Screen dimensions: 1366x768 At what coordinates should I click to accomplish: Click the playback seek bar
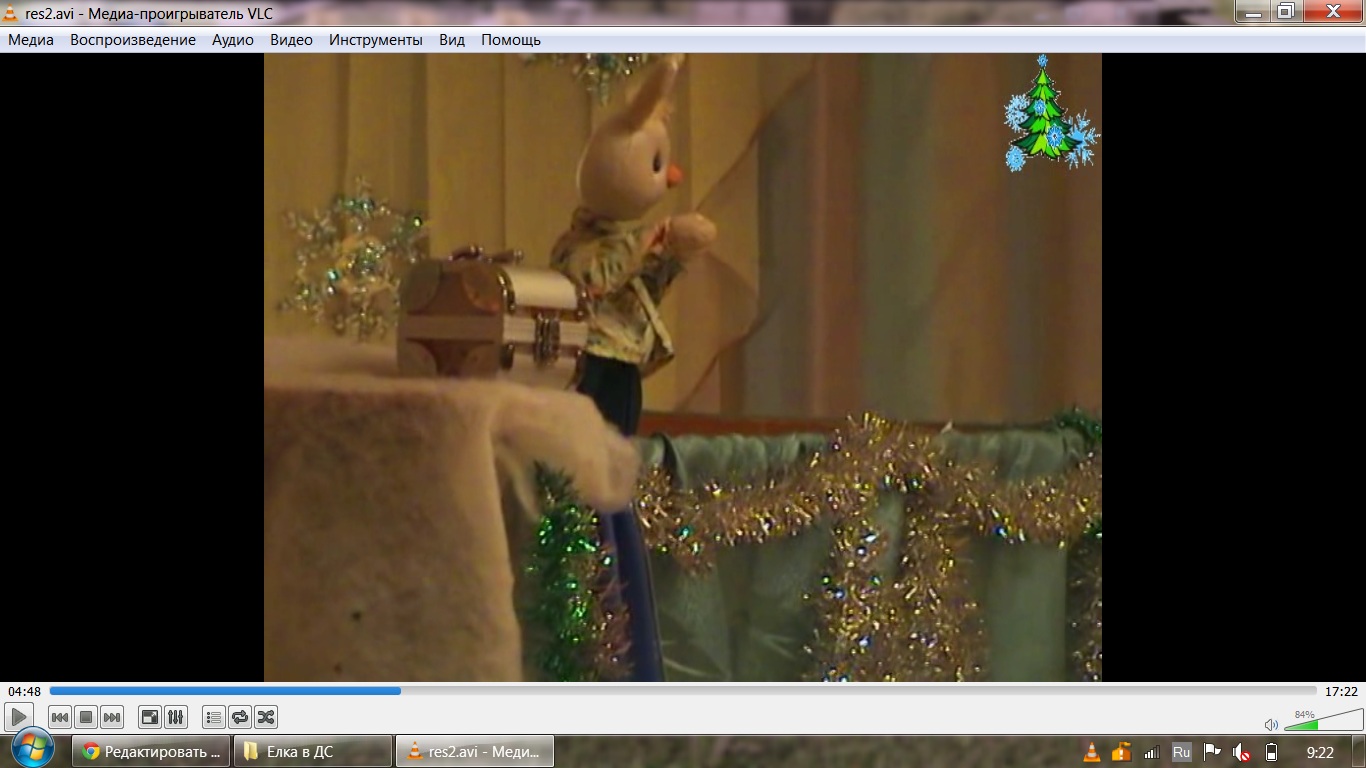pos(683,691)
